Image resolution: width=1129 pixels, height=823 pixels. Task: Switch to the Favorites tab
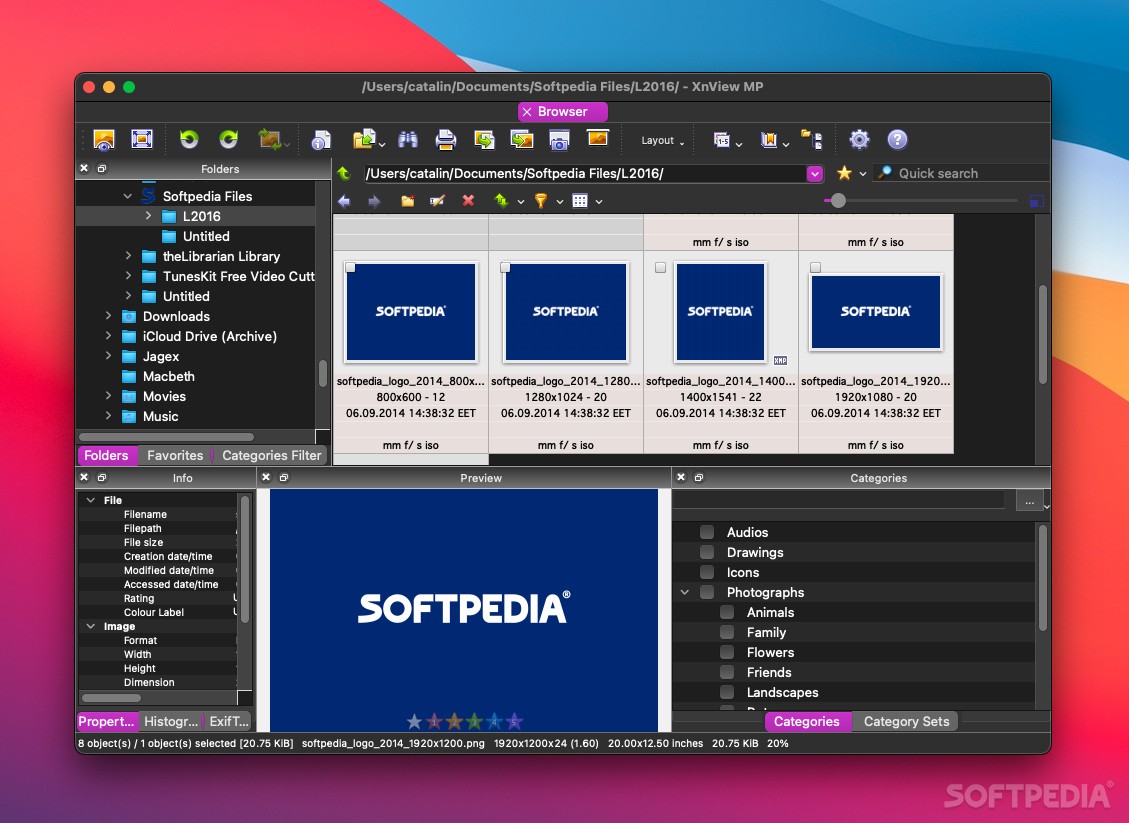(x=175, y=455)
